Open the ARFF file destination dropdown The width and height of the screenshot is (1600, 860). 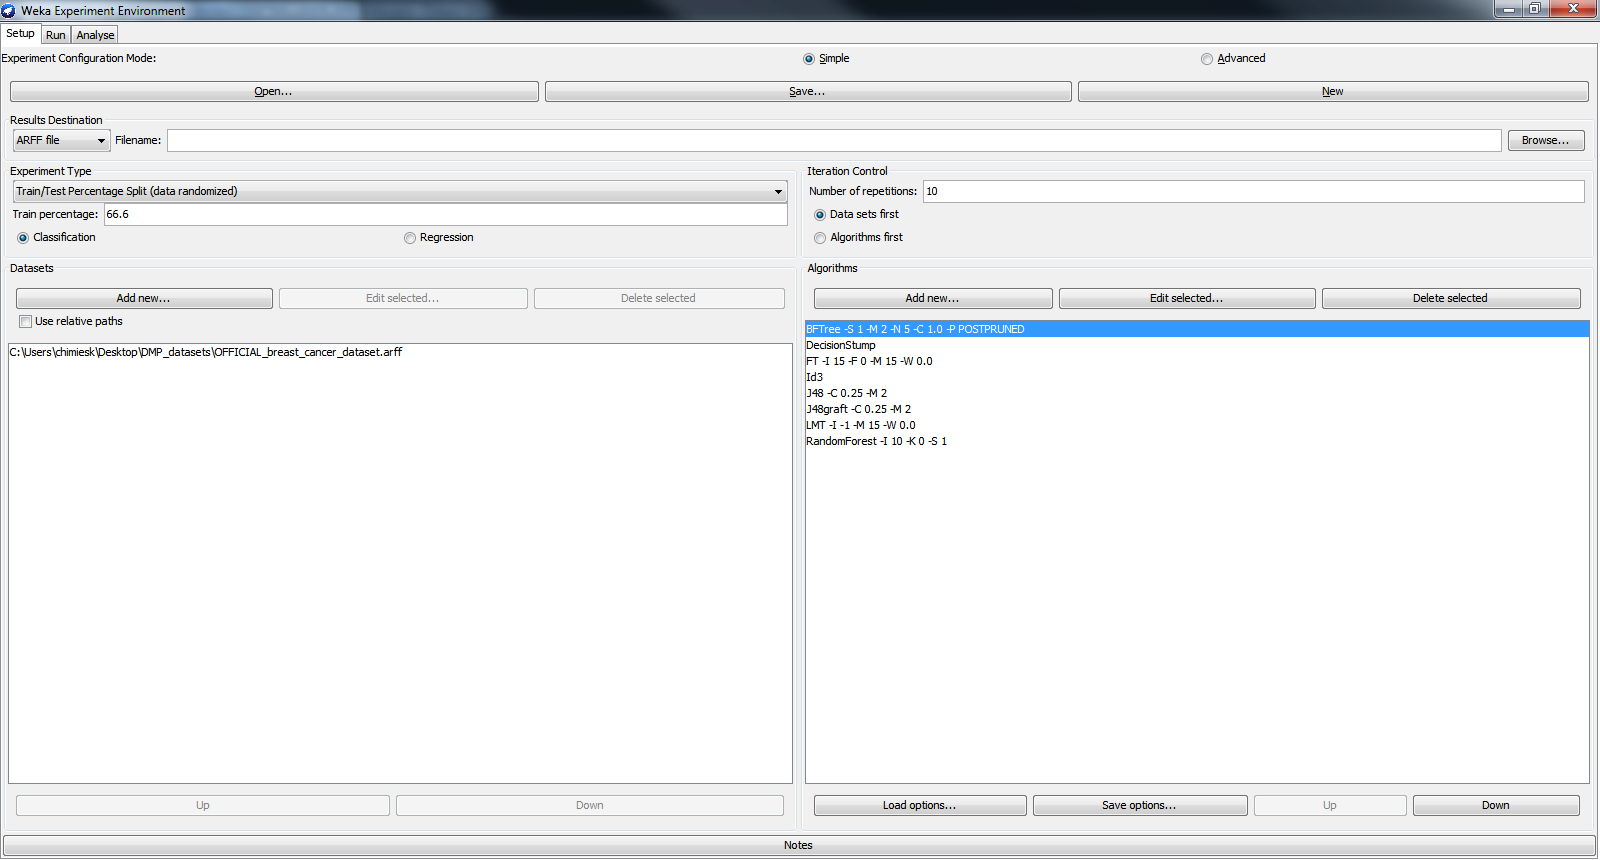[61, 140]
